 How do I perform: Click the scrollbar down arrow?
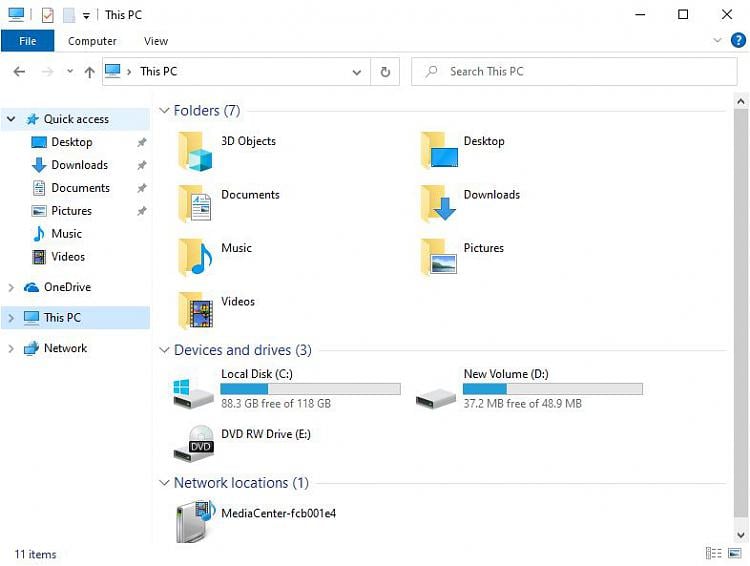pyautogui.click(x=740, y=535)
